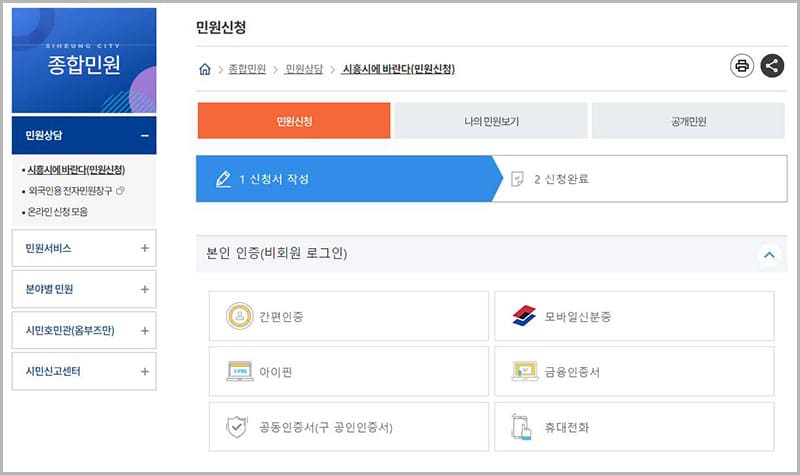The image size is (800, 475).
Task: Collapse the 본인 인증 section chevron
Action: click(769, 255)
